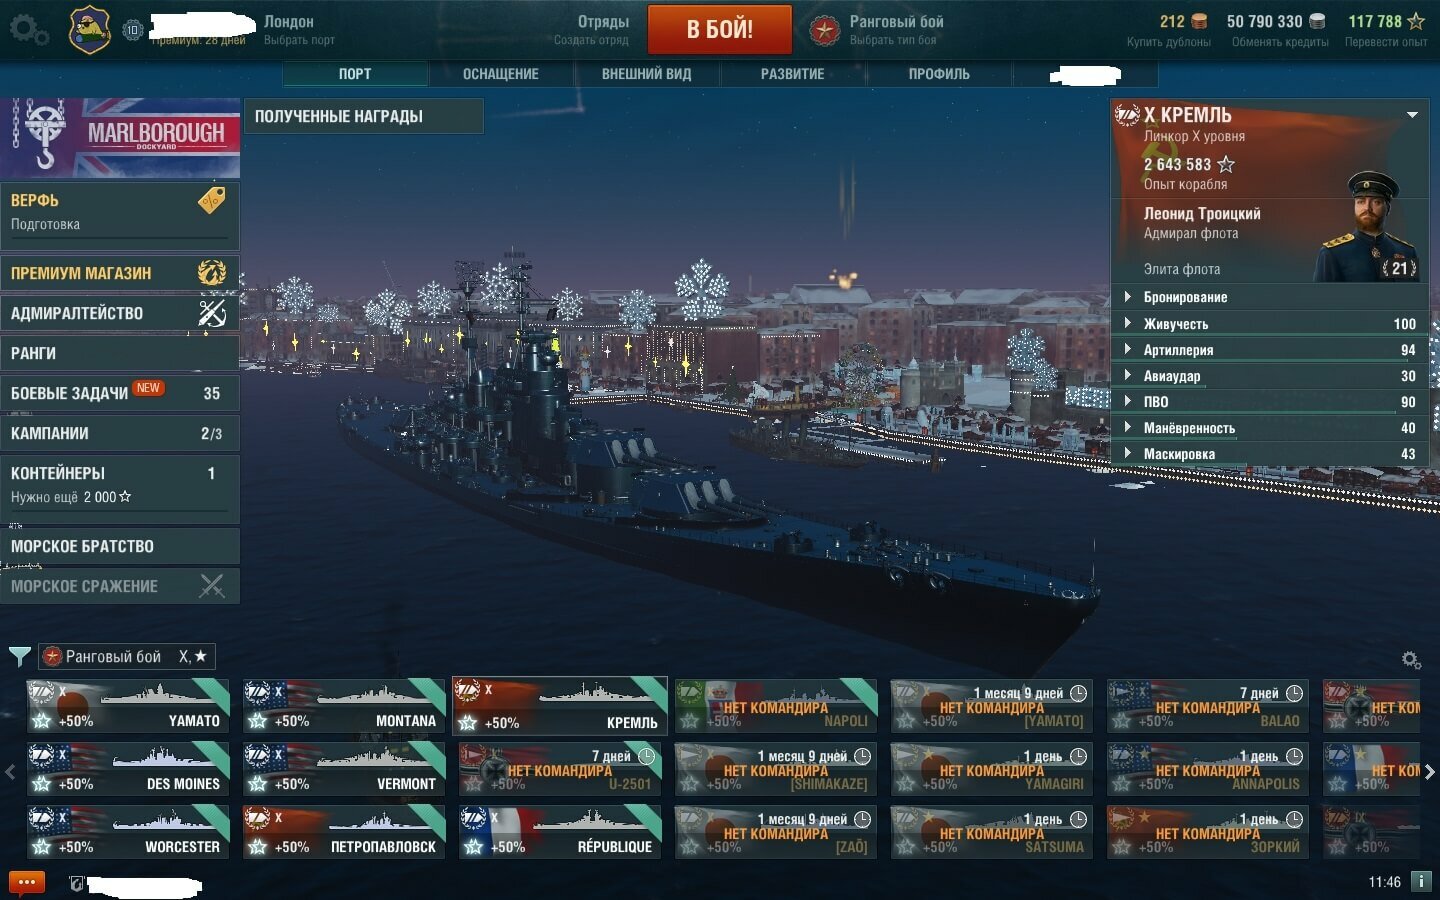This screenshot has height=900, width=1440.
Task: Switch to the Оснащение tab
Action: click(501, 74)
